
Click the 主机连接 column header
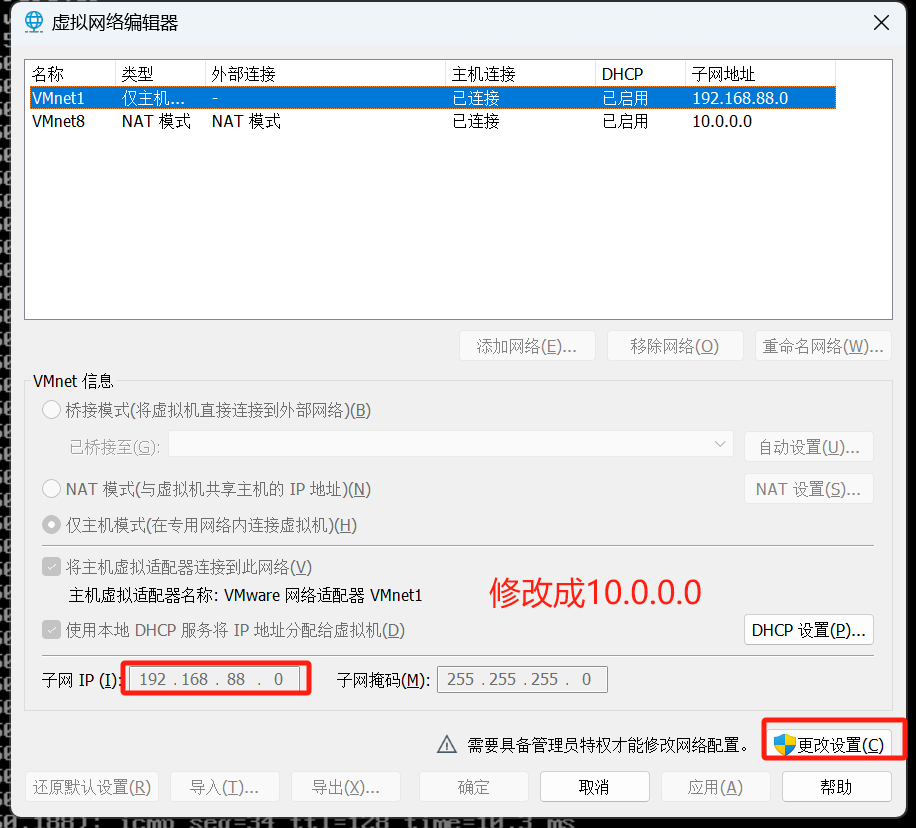pos(521,74)
